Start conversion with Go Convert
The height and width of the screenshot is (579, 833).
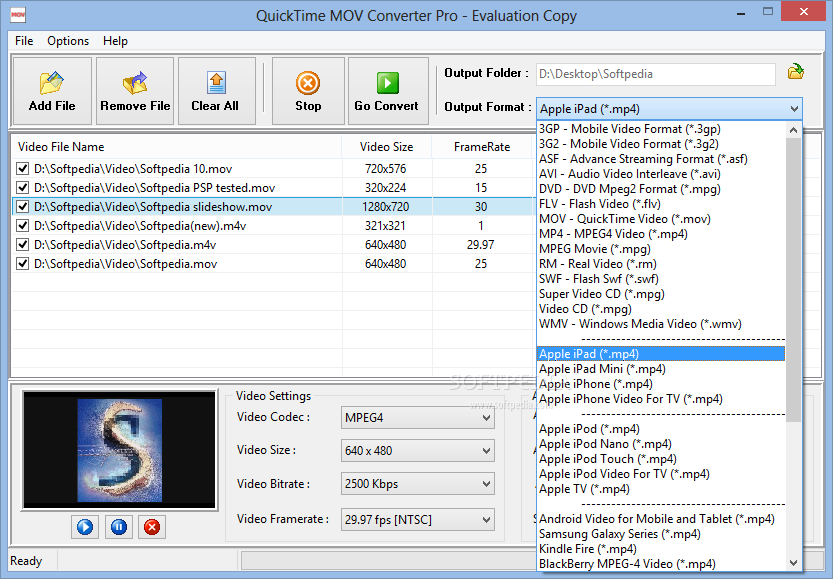point(388,91)
